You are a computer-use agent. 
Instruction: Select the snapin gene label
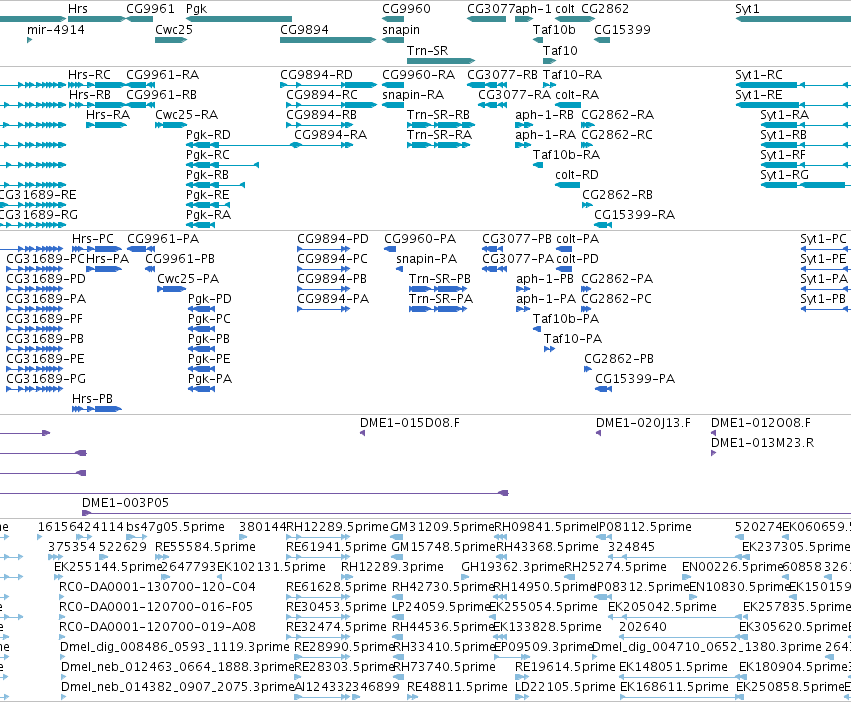401,30
